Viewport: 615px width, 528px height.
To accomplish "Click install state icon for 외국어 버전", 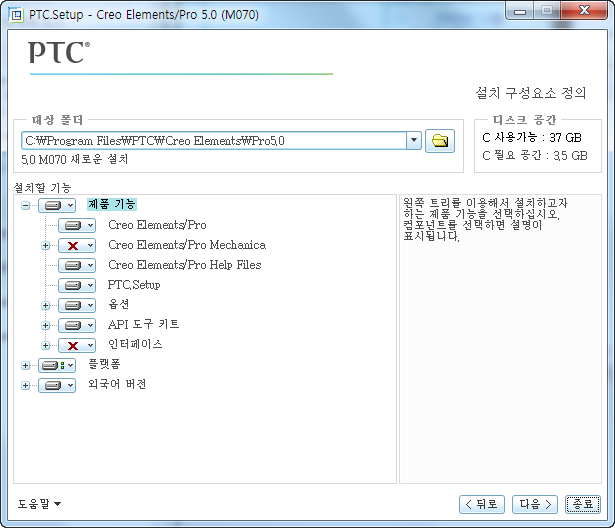I will [x=53, y=386].
